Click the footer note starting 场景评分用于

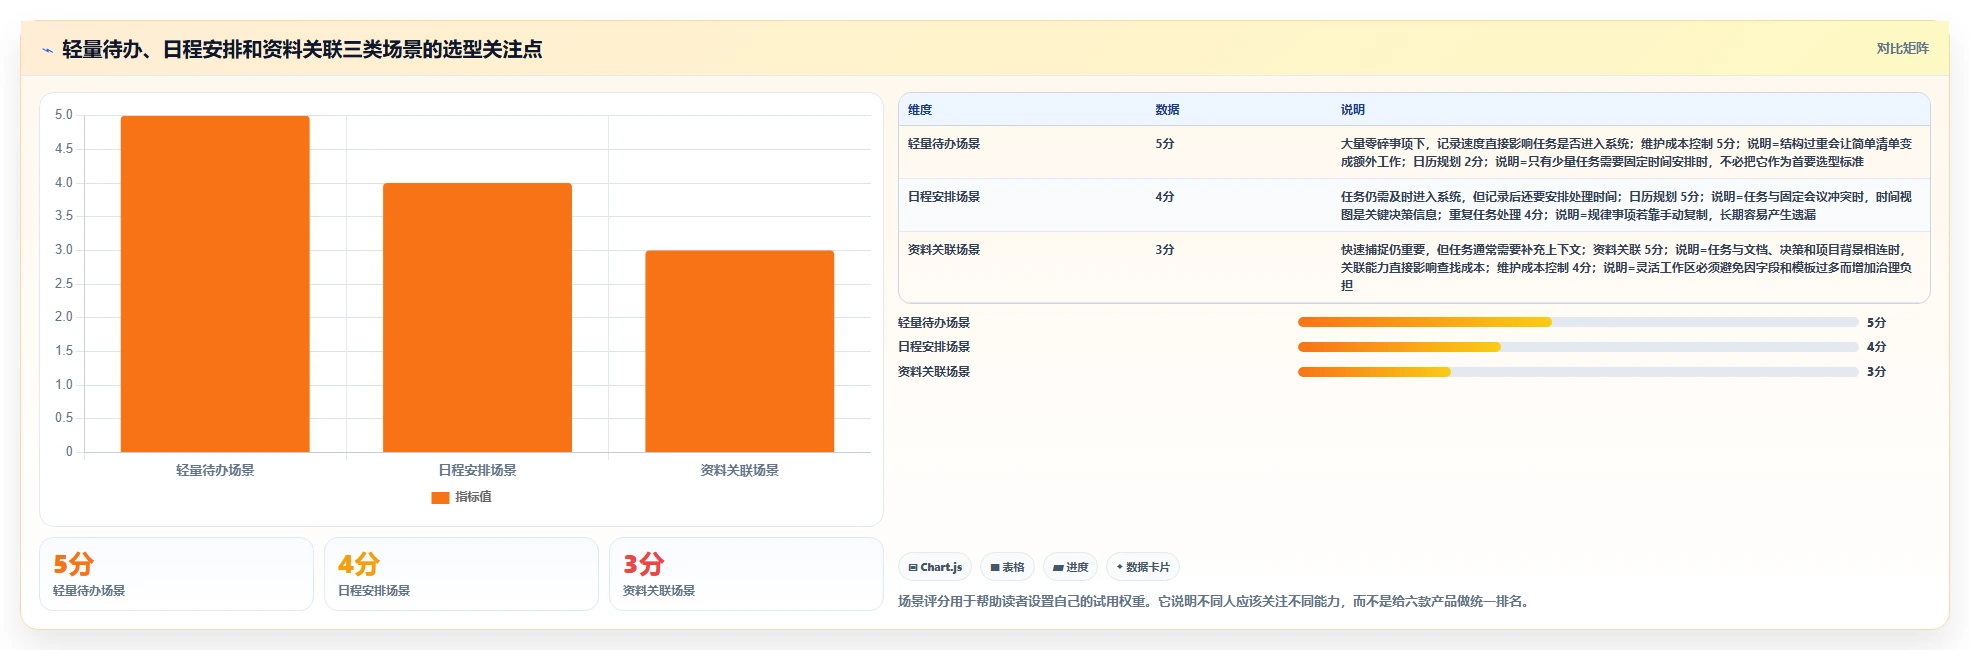pos(1216,602)
